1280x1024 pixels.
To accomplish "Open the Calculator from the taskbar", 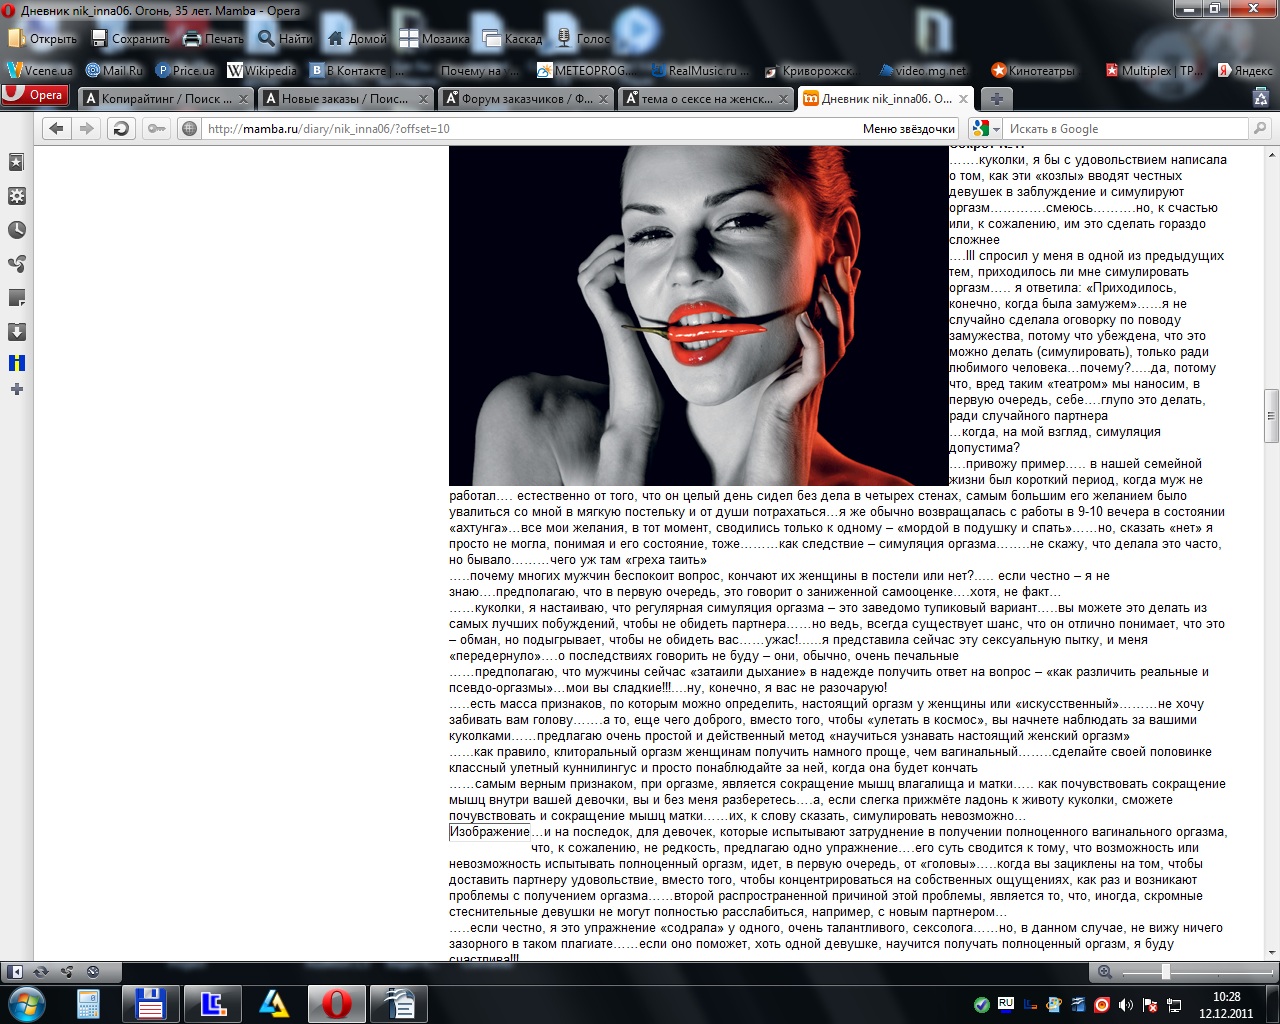I will coord(89,1003).
